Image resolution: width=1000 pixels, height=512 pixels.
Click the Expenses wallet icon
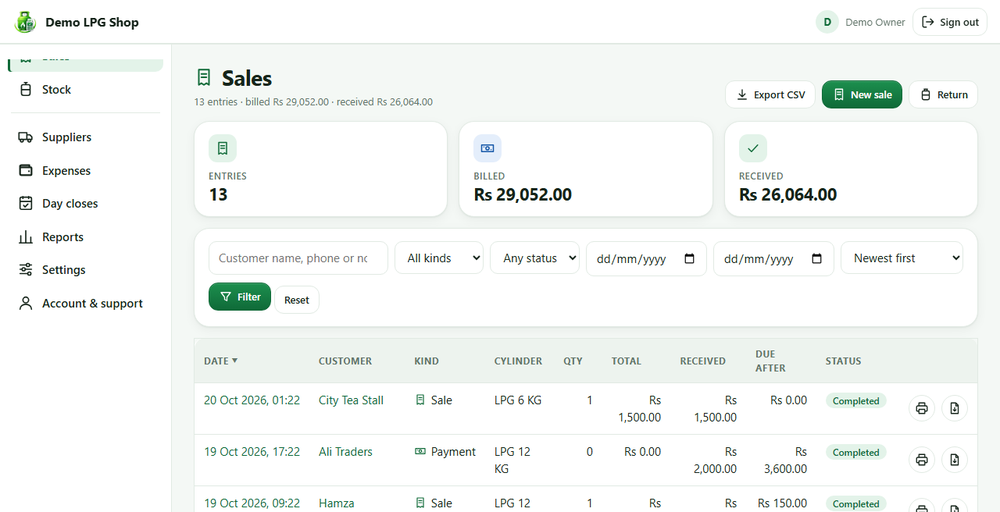[26, 170]
